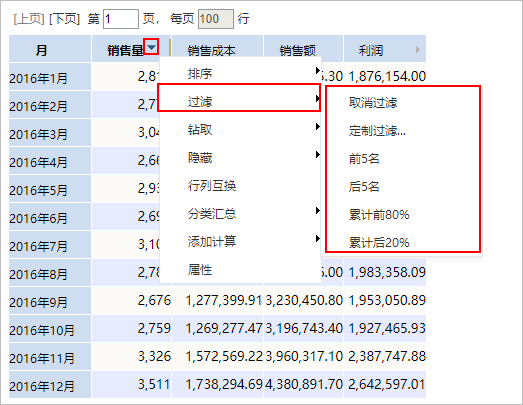This screenshot has width=523, height=405.
Task: Select the 2016年8月 row header
Action: [50, 273]
